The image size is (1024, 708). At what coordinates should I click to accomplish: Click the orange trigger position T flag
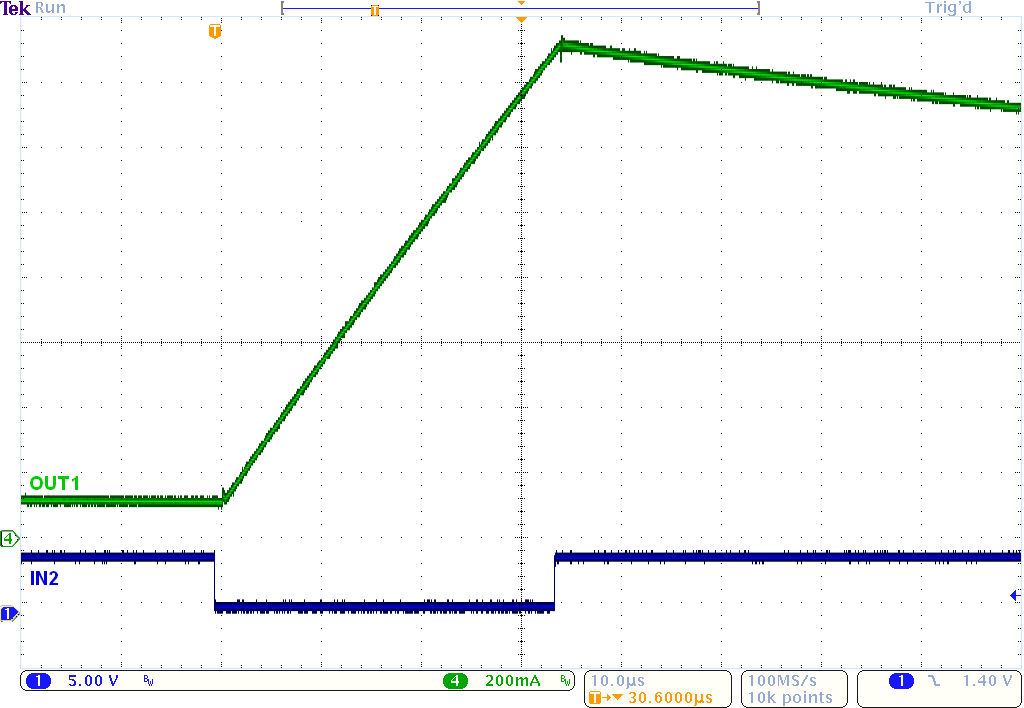click(214, 31)
